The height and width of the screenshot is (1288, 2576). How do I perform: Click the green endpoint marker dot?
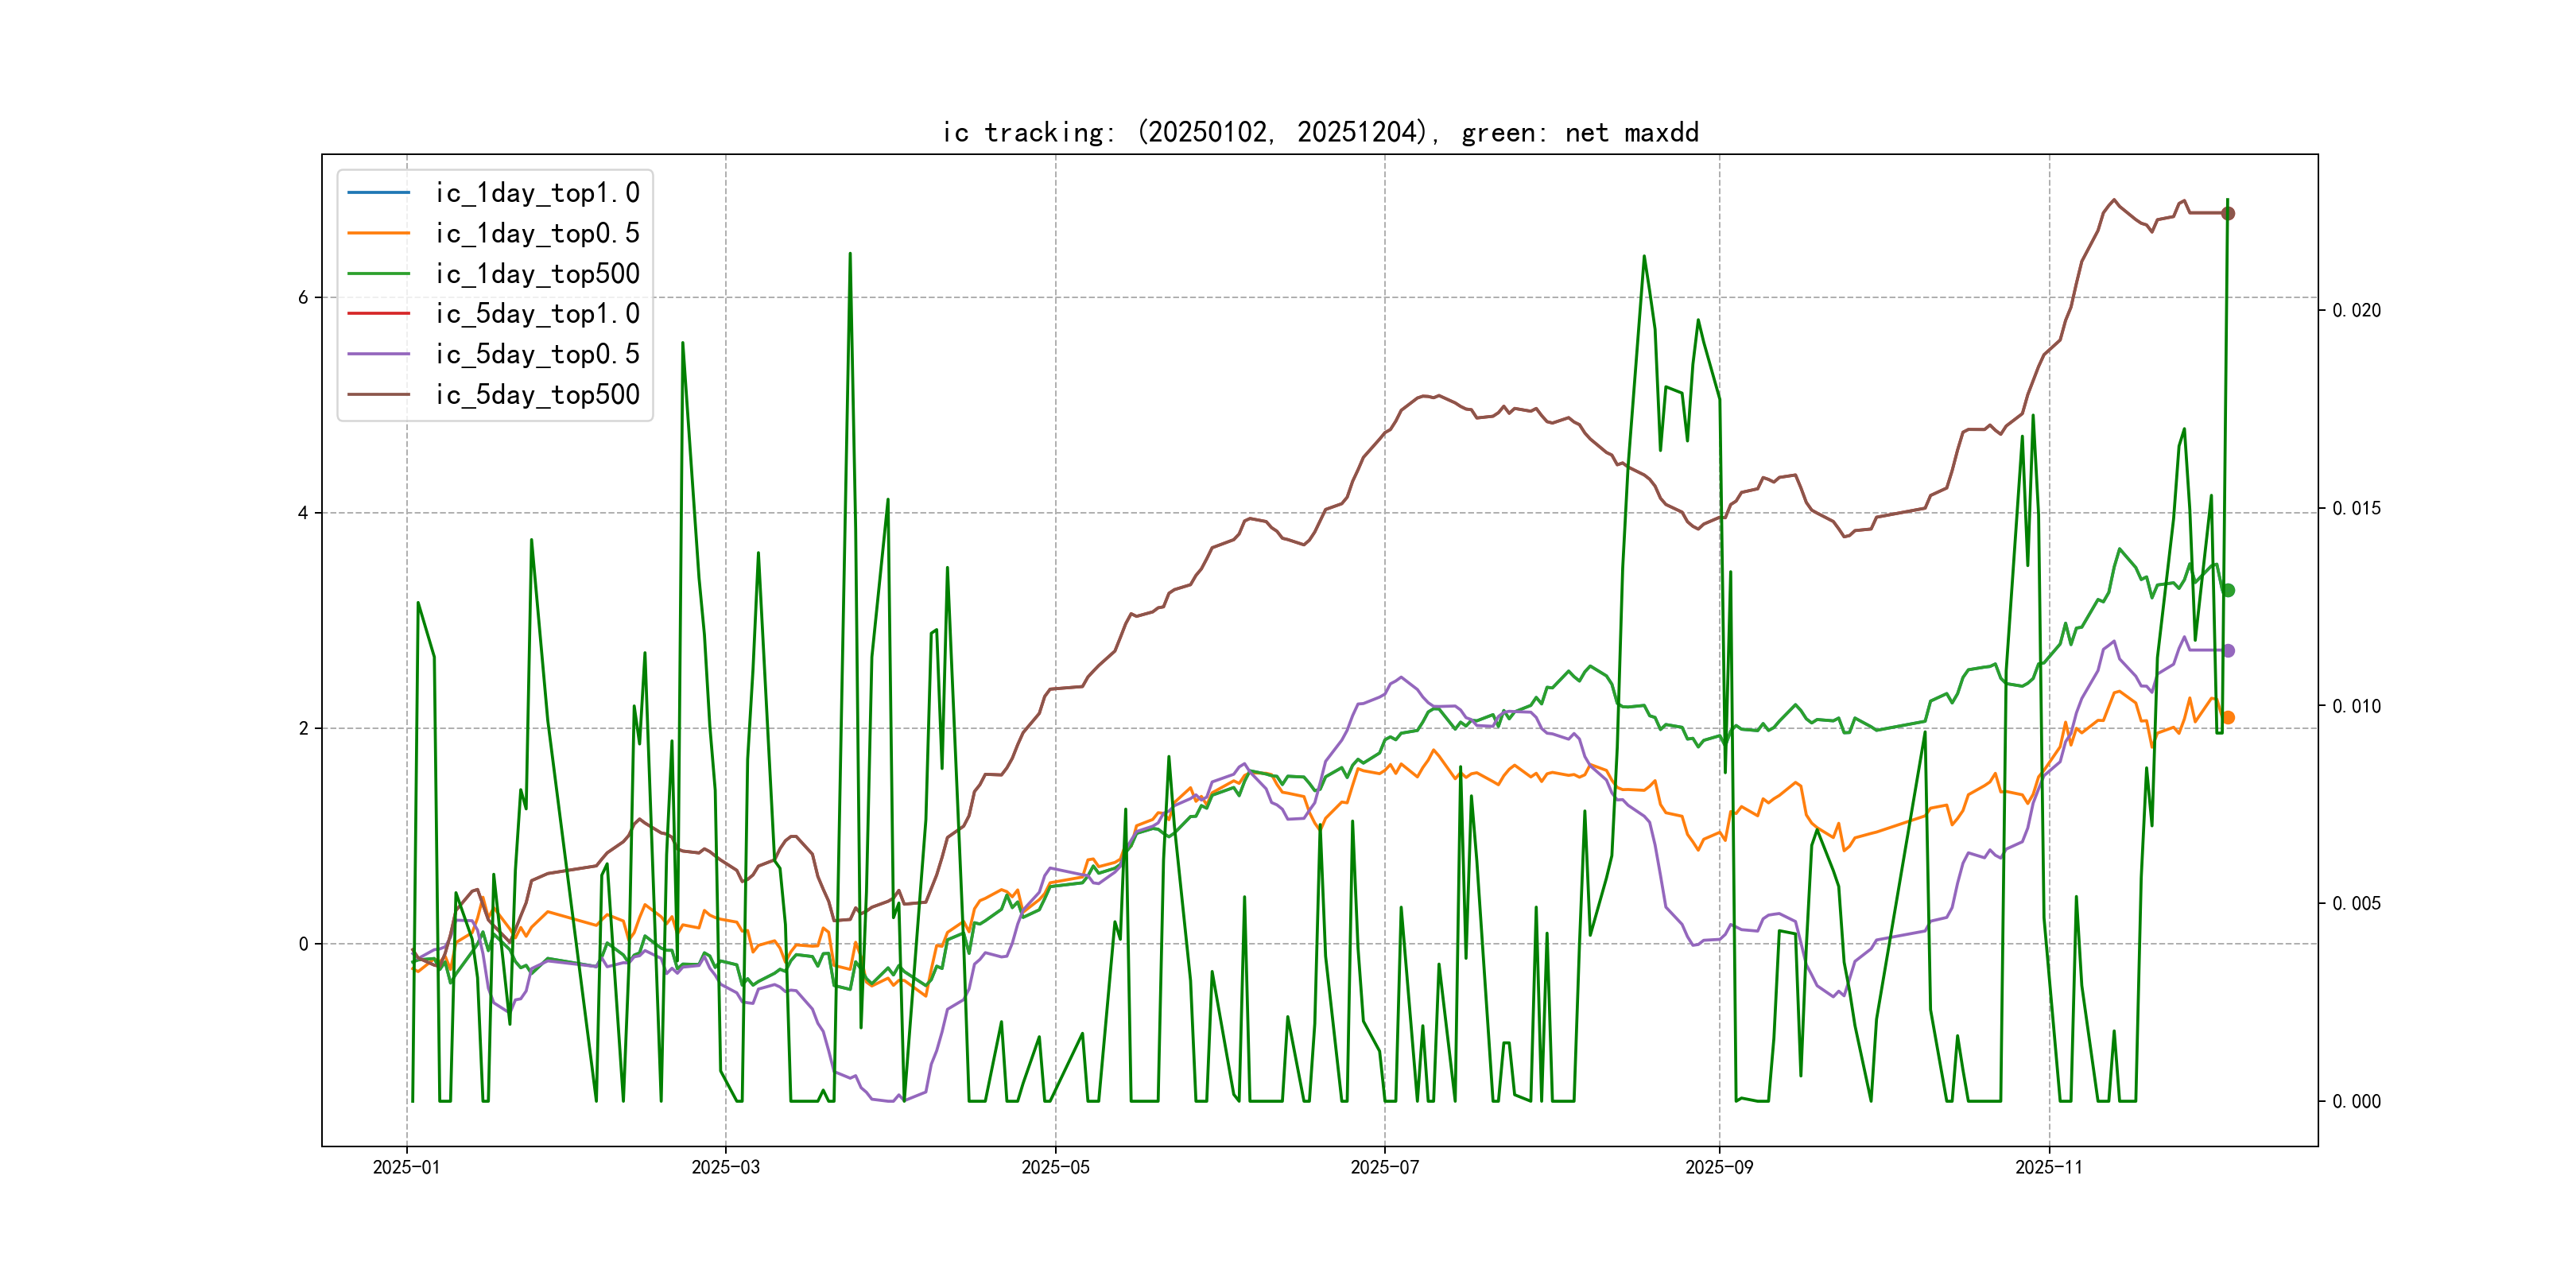pyautogui.click(x=2228, y=590)
